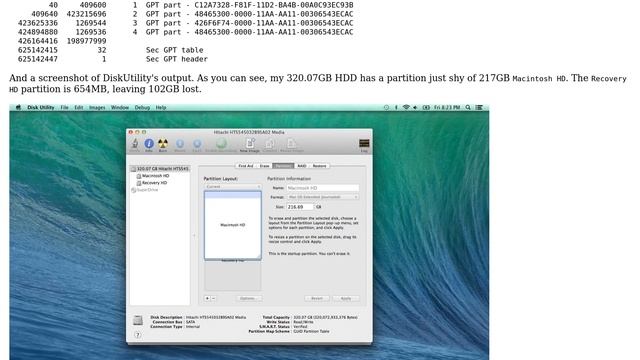This screenshot has height=360, width=640.
Task: Open Window menu
Action: click(x=120, y=107)
